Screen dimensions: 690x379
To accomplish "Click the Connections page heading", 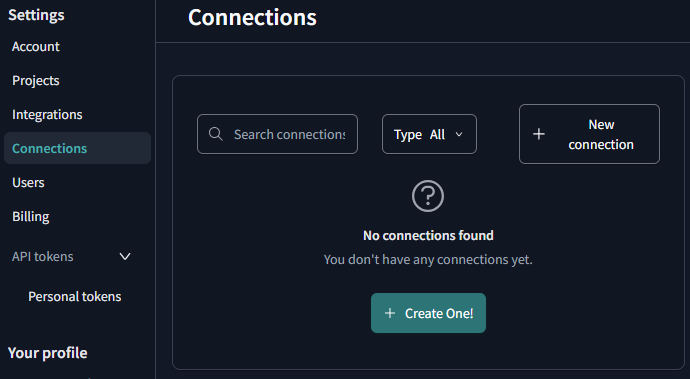I will tap(252, 18).
